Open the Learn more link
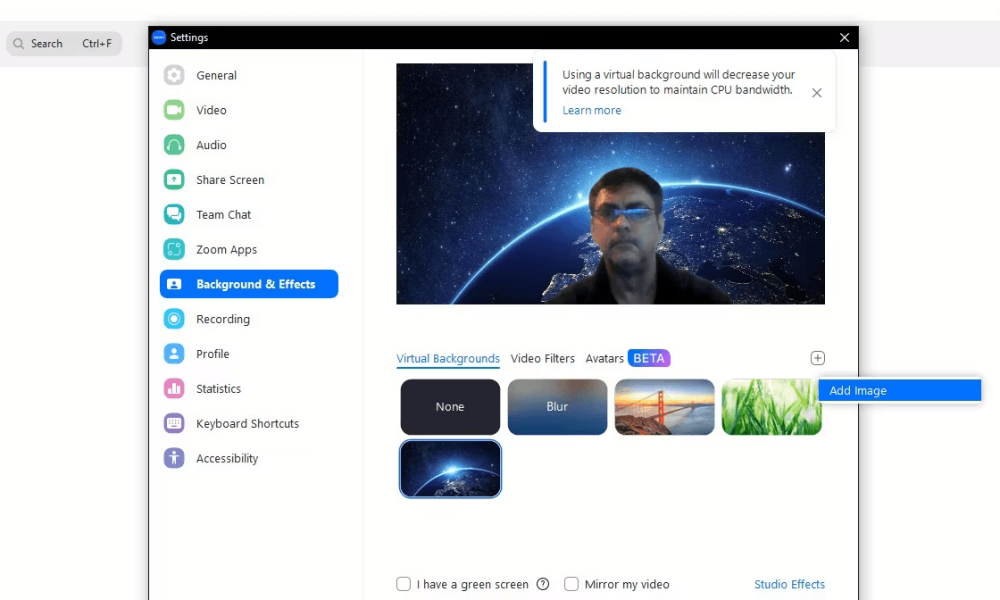The image size is (1000, 600). pyautogui.click(x=591, y=110)
